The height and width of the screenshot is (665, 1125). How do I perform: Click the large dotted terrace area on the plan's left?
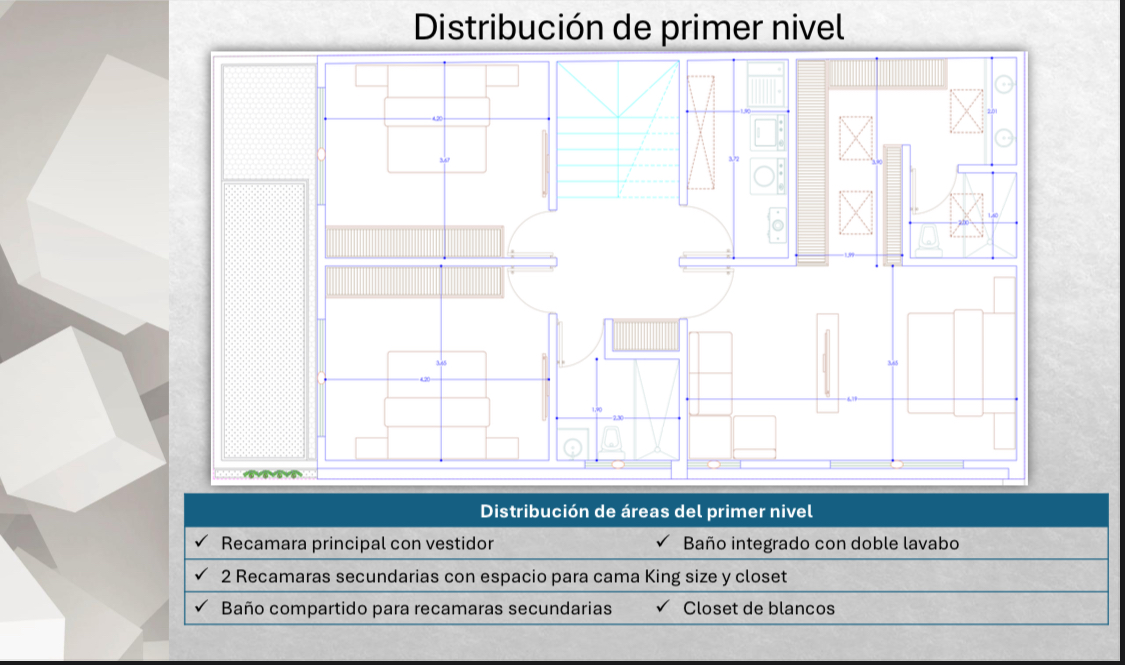pos(264,322)
